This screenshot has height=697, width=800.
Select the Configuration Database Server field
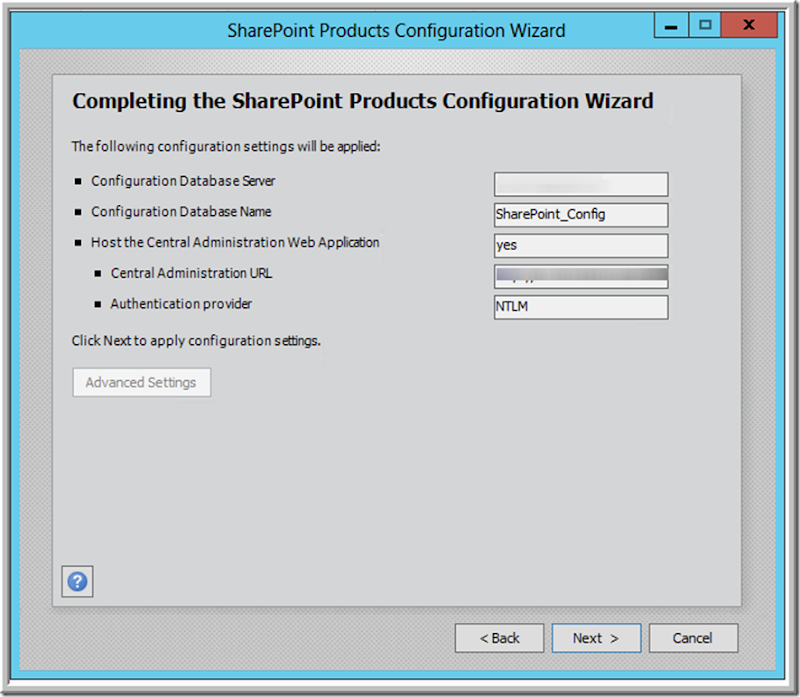581,184
